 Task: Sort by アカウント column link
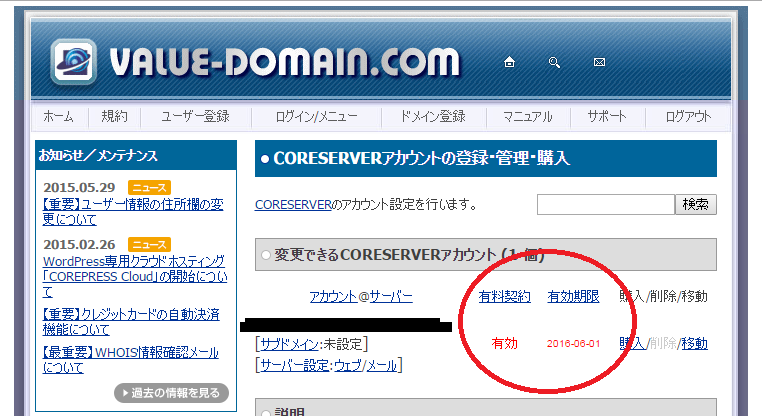tap(333, 296)
